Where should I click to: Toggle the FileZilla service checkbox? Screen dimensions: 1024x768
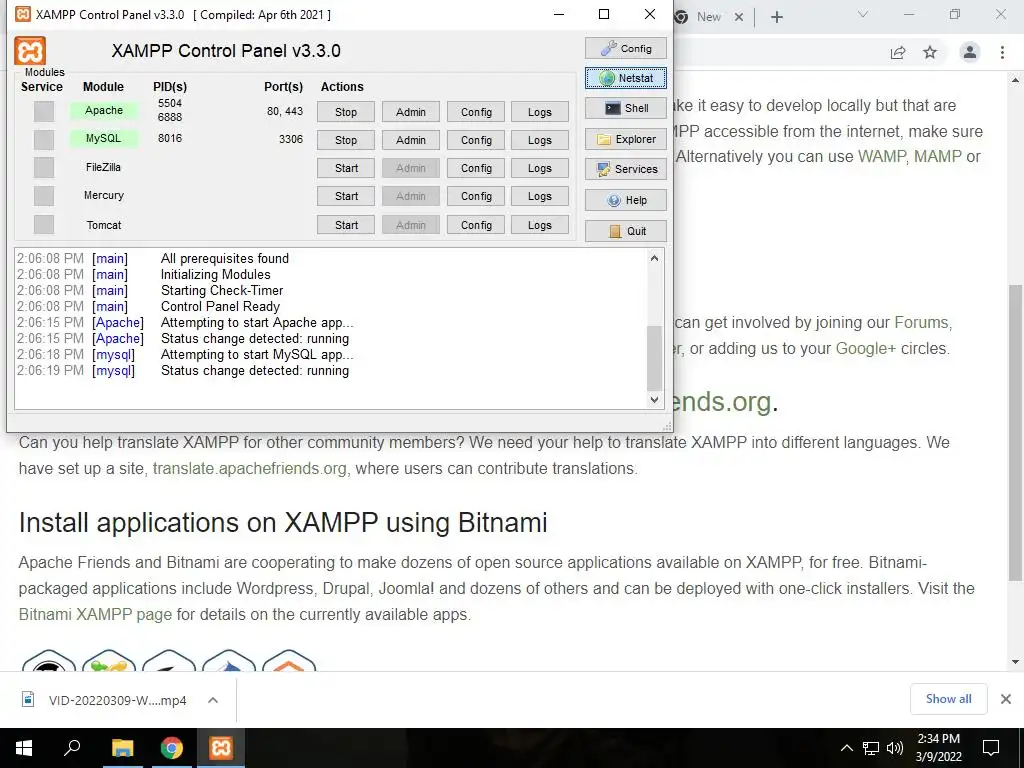tap(44, 168)
